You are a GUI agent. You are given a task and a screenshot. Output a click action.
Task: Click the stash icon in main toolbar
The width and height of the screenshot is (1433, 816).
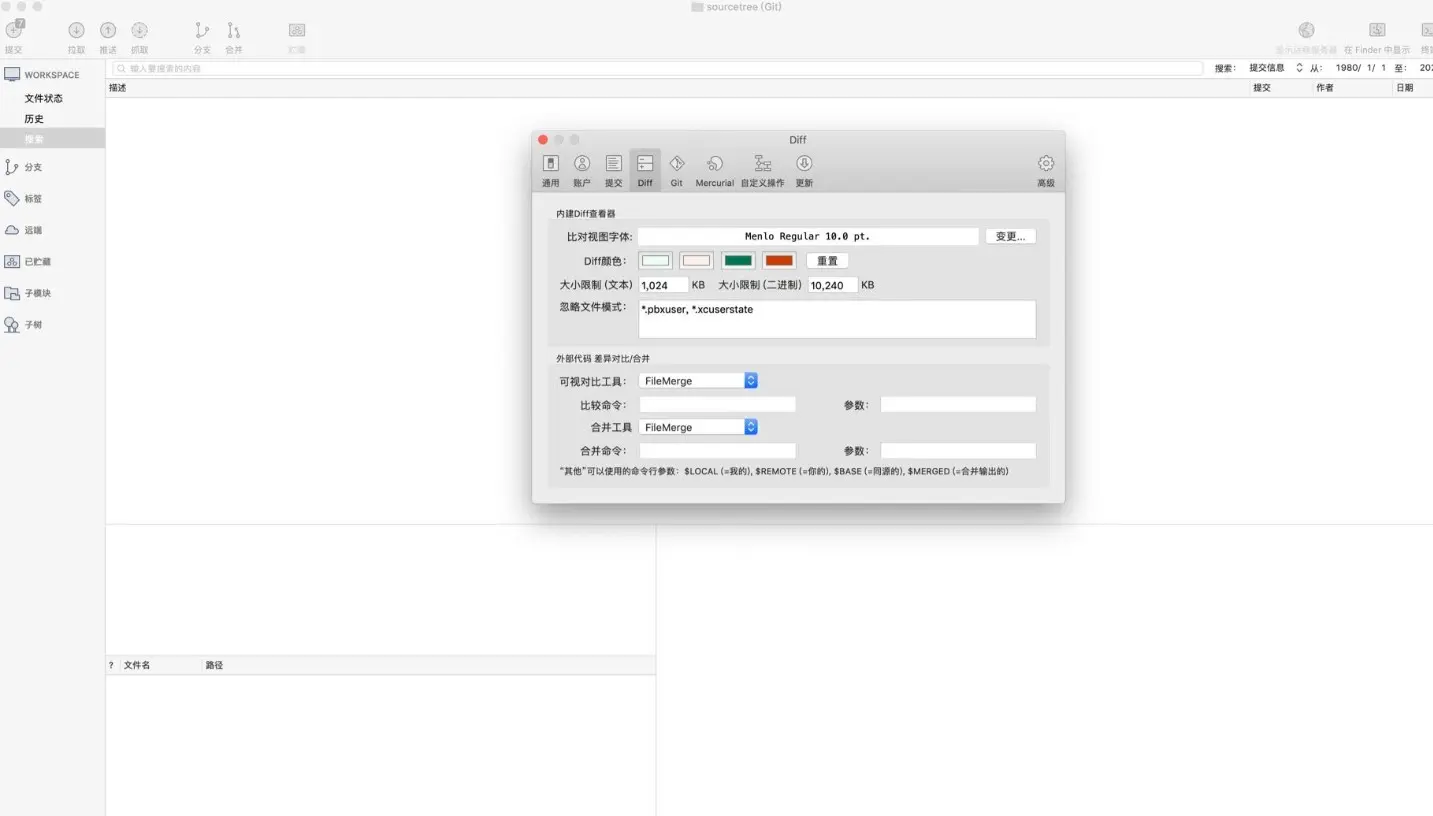click(x=297, y=30)
